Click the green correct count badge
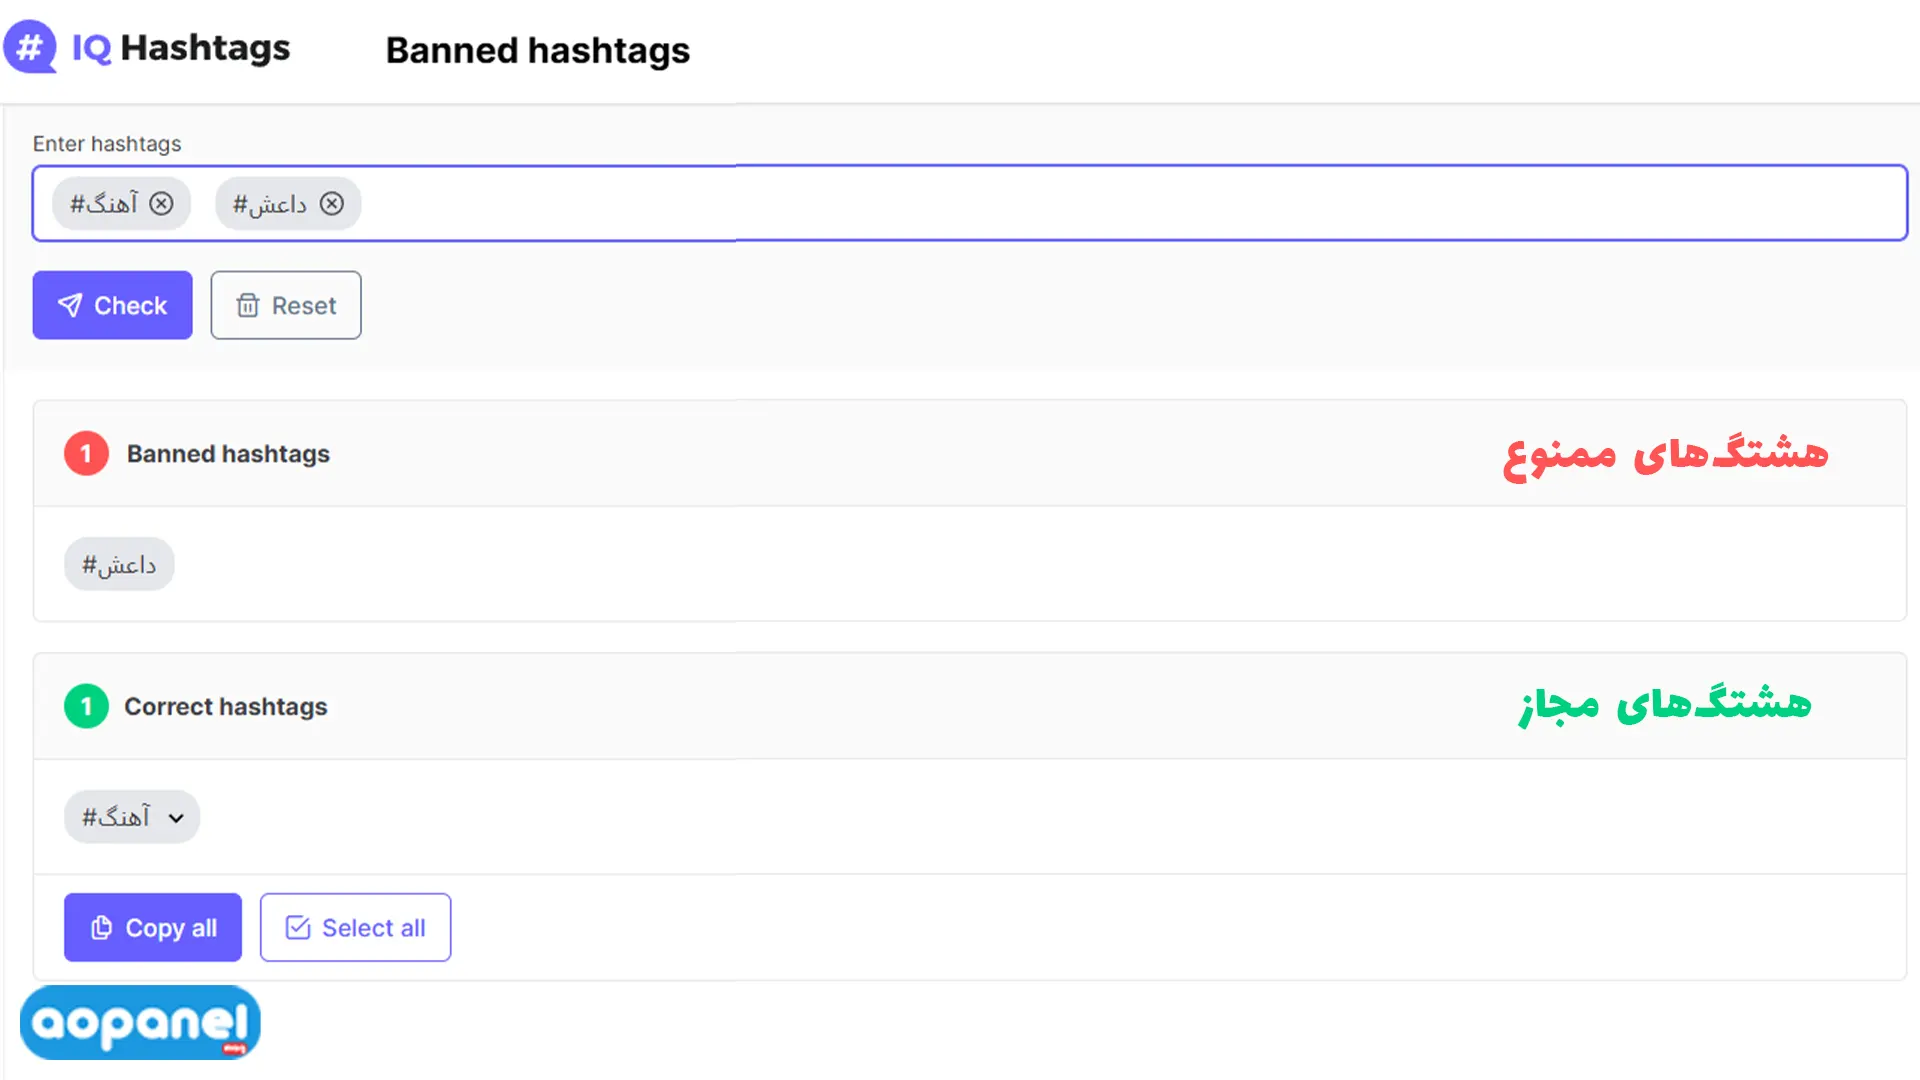1920x1080 pixels. coord(86,707)
